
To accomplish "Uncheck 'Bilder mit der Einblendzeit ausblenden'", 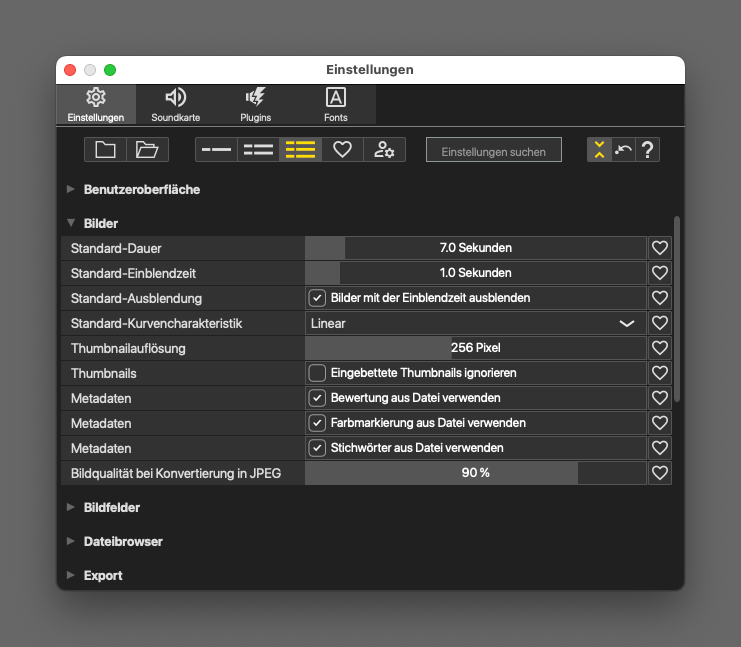I will (318, 298).
